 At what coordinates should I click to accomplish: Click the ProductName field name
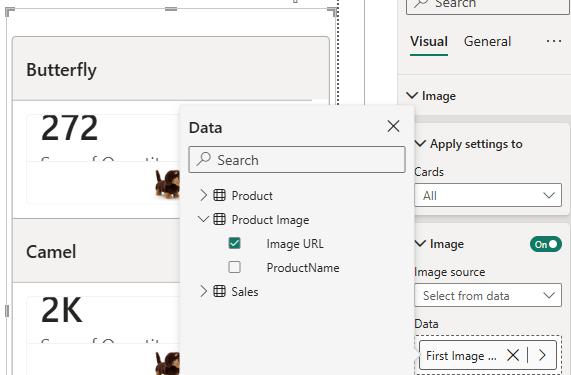click(x=303, y=268)
